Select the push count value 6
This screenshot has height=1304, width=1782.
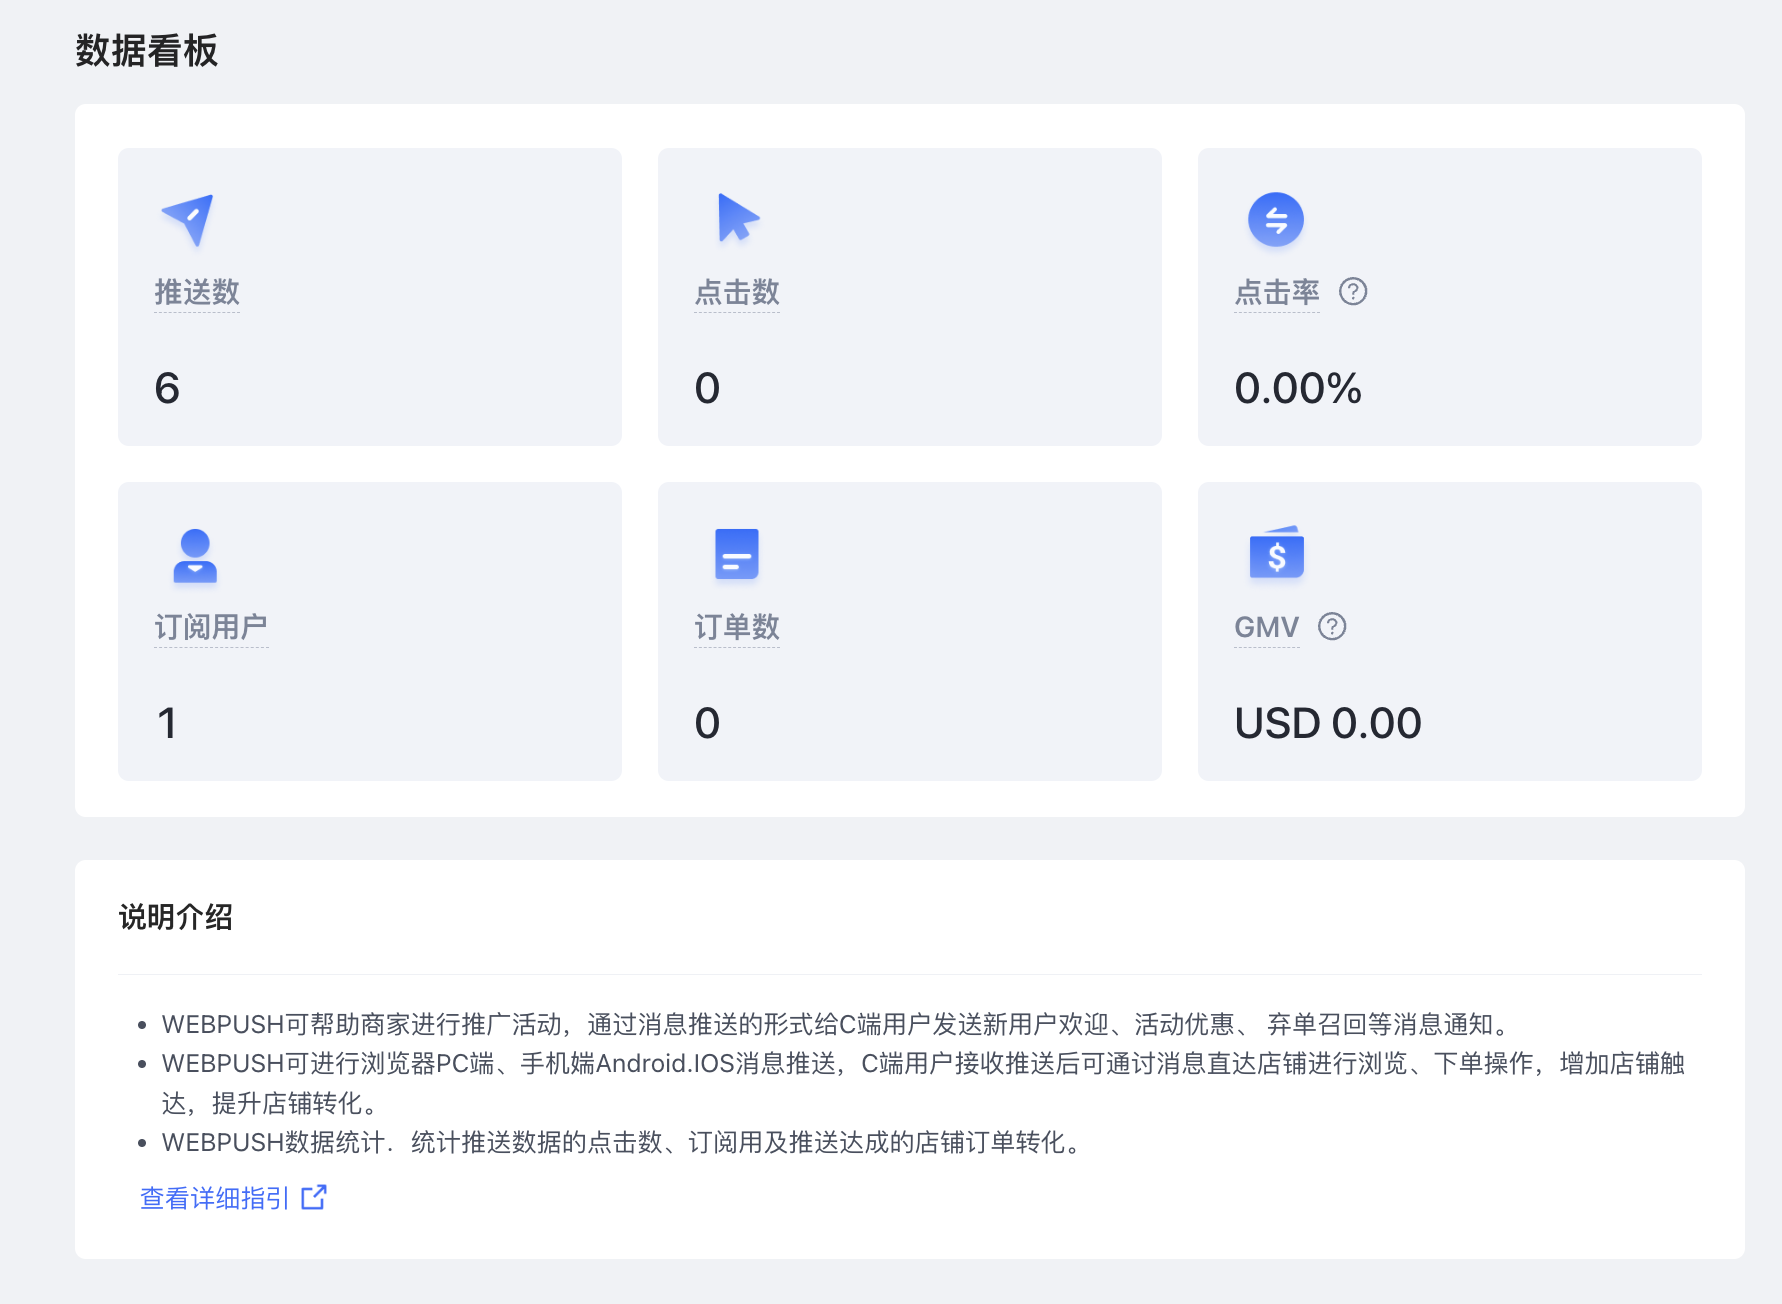pyautogui.click(x=167, y=388)
